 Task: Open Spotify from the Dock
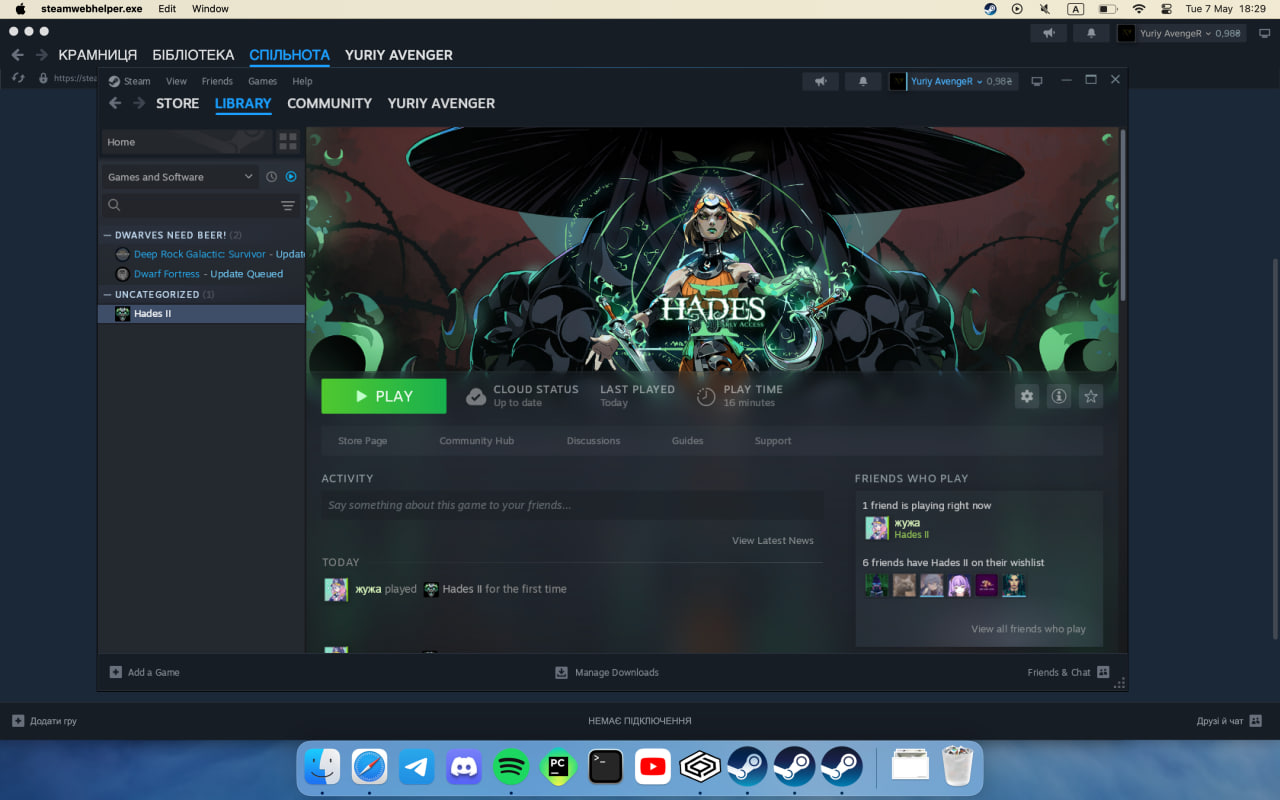512,767
